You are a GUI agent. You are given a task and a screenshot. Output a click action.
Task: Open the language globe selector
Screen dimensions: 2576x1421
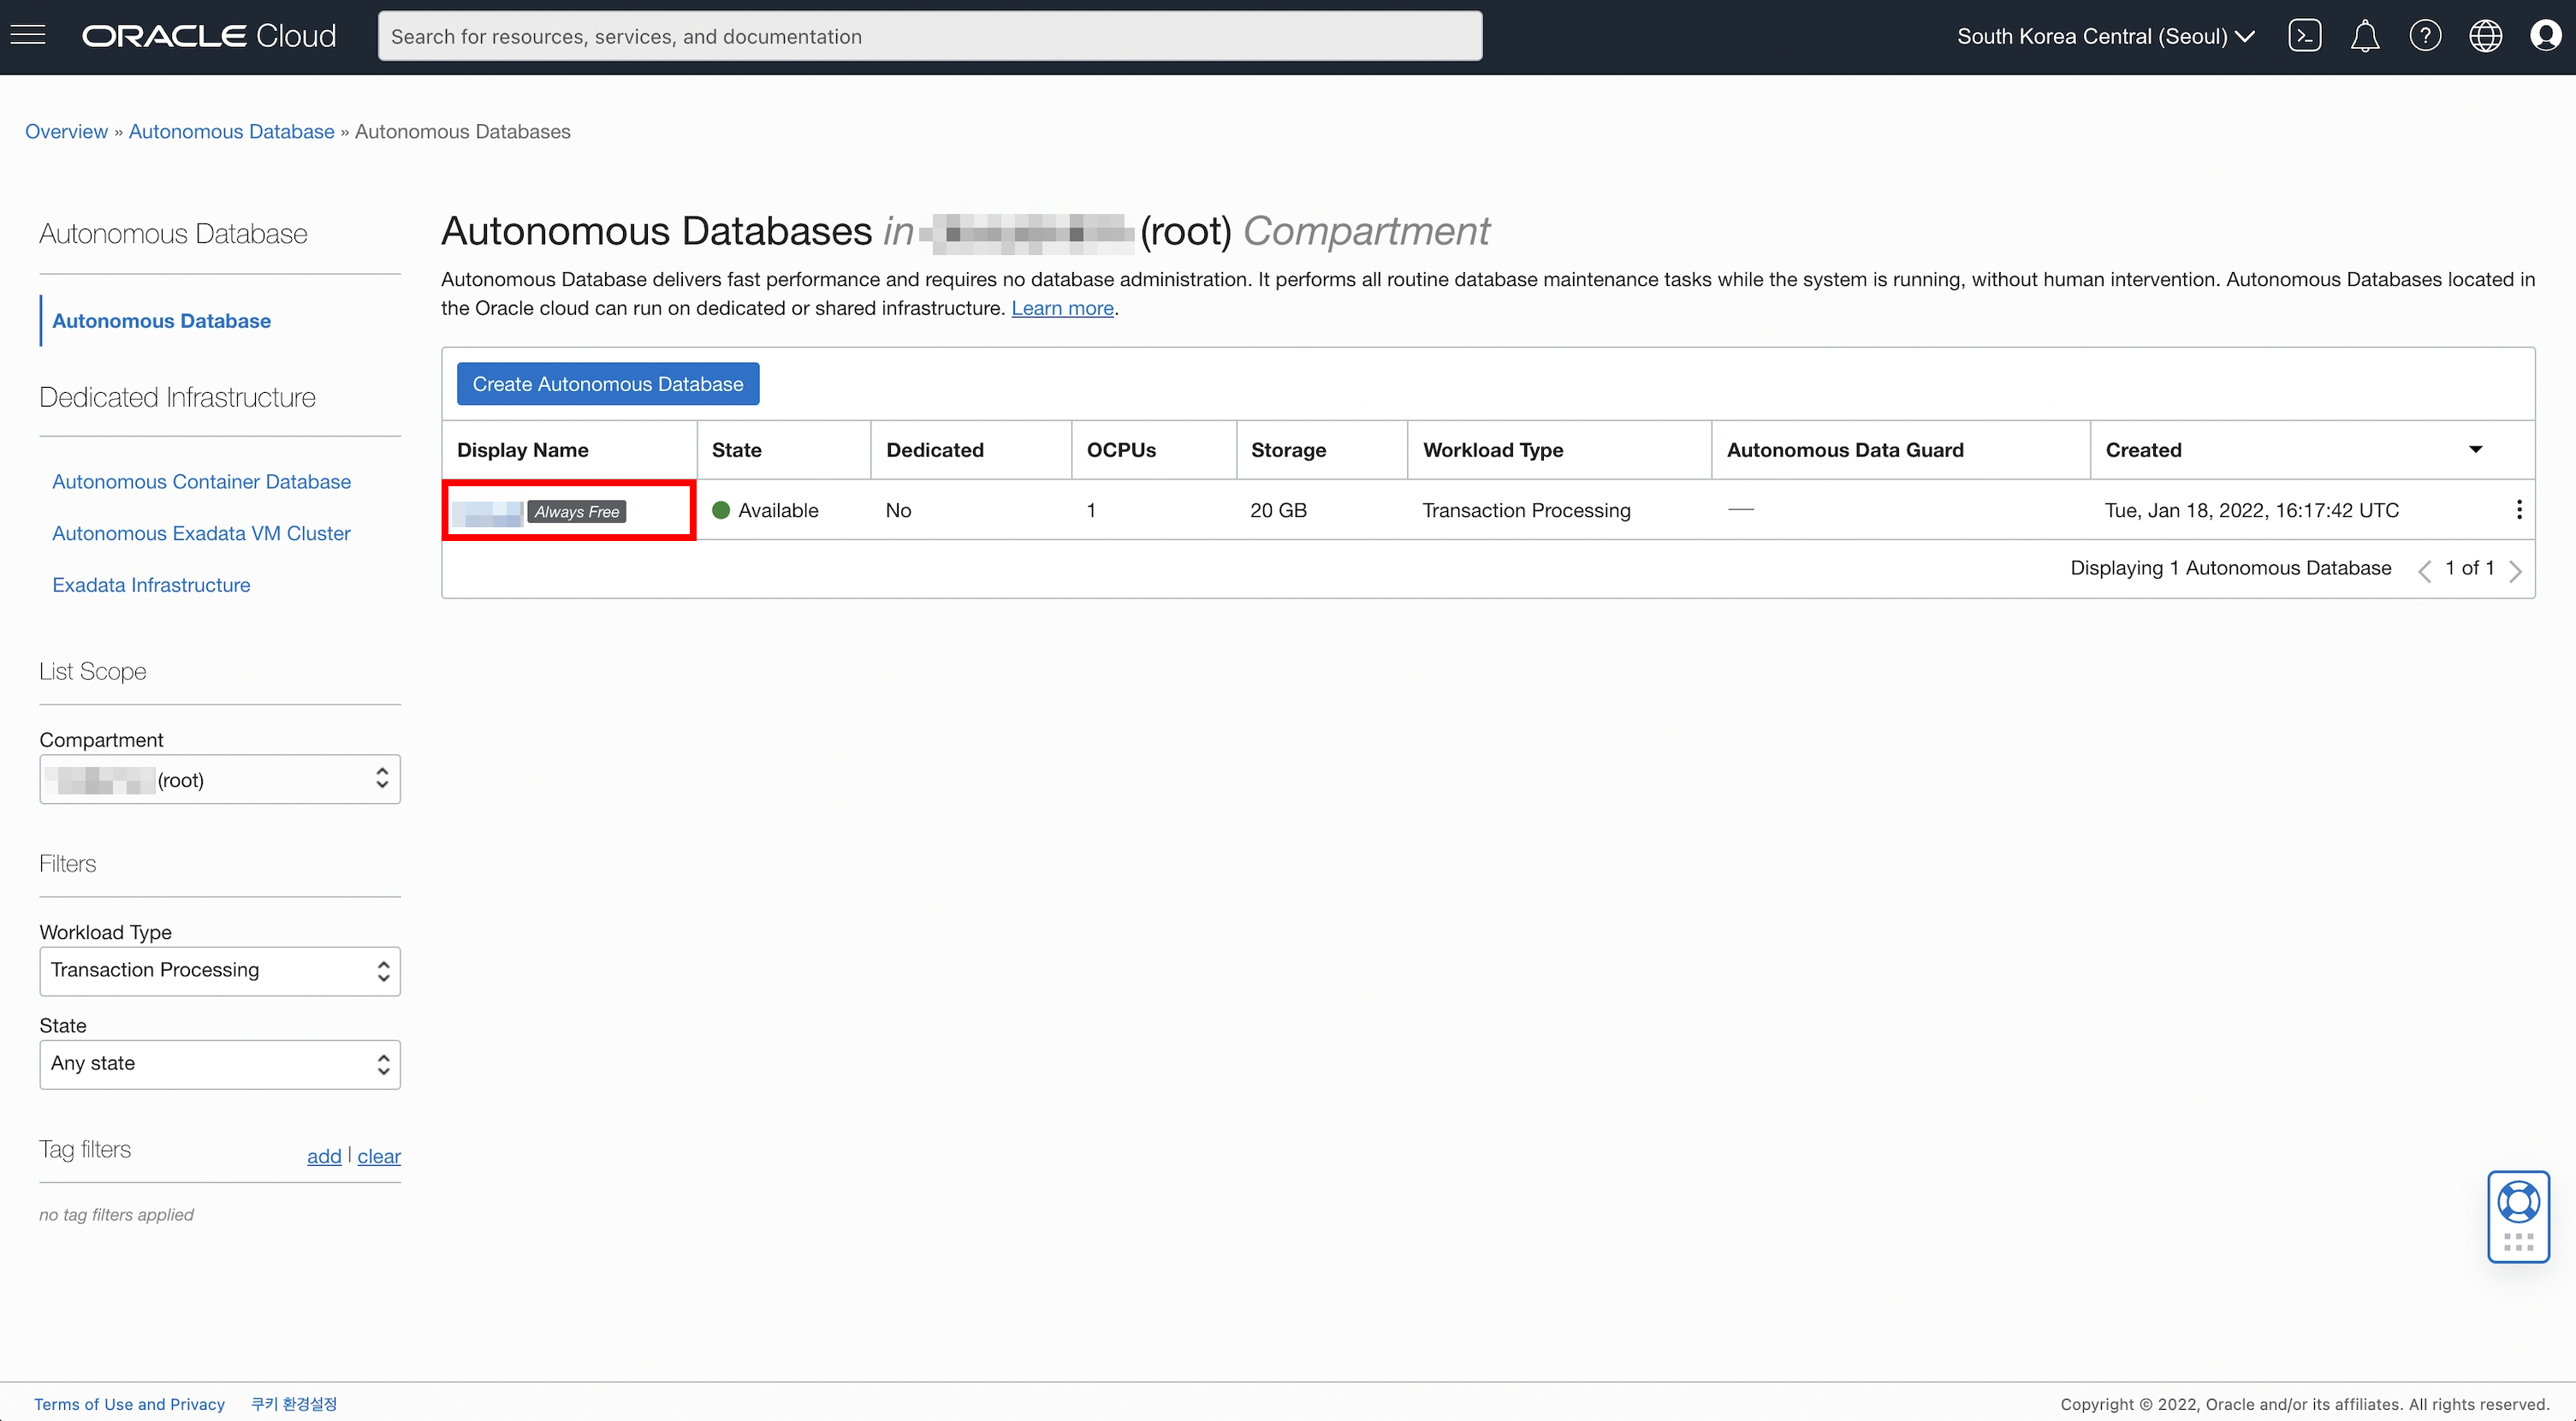(x=2485, y=36)
